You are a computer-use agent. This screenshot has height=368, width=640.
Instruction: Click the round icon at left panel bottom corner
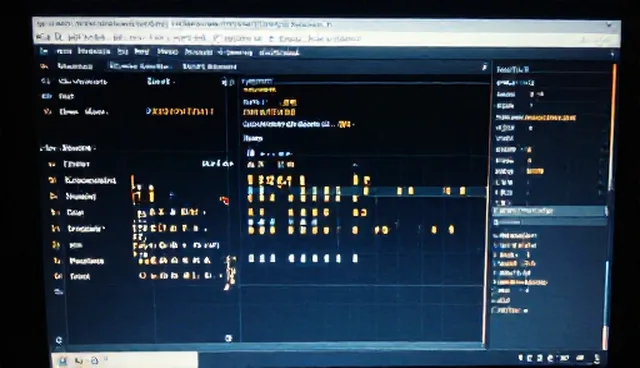click(59, 340)
